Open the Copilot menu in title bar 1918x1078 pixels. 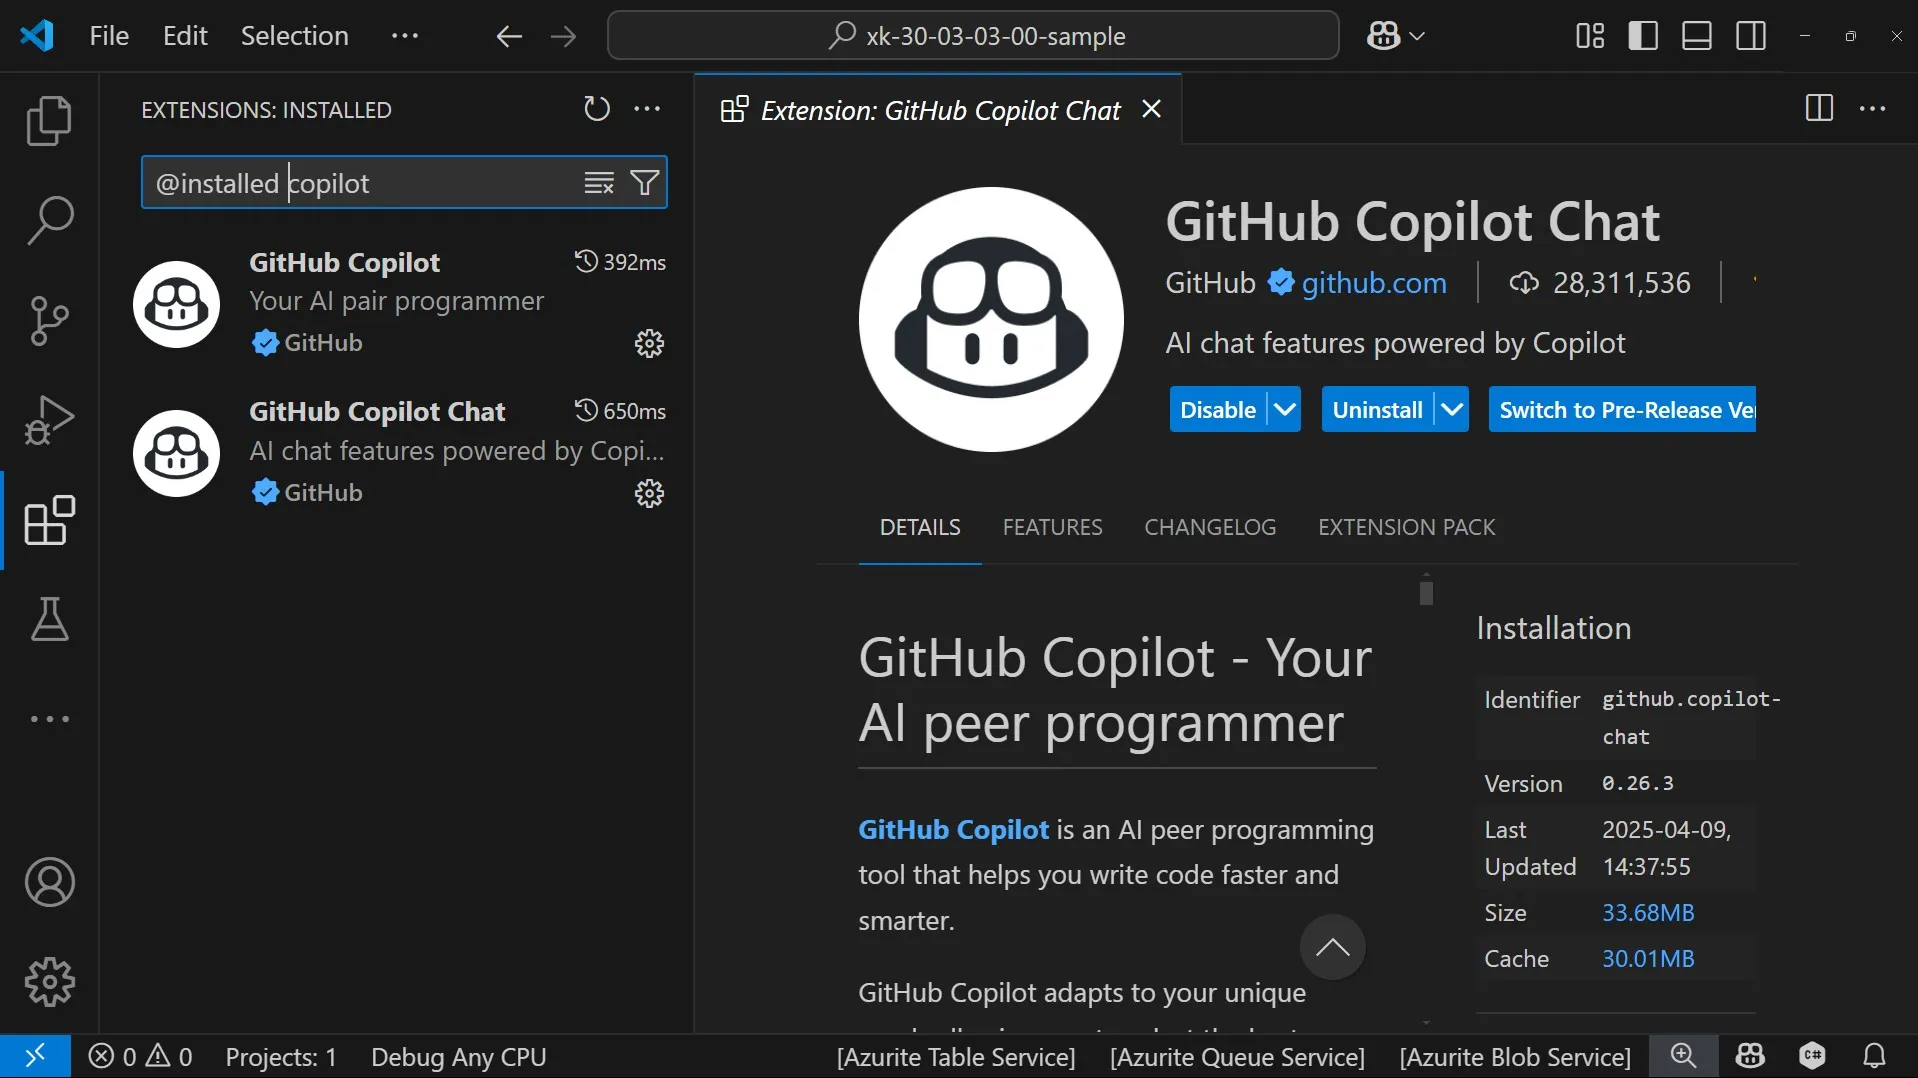(1395, 37)
